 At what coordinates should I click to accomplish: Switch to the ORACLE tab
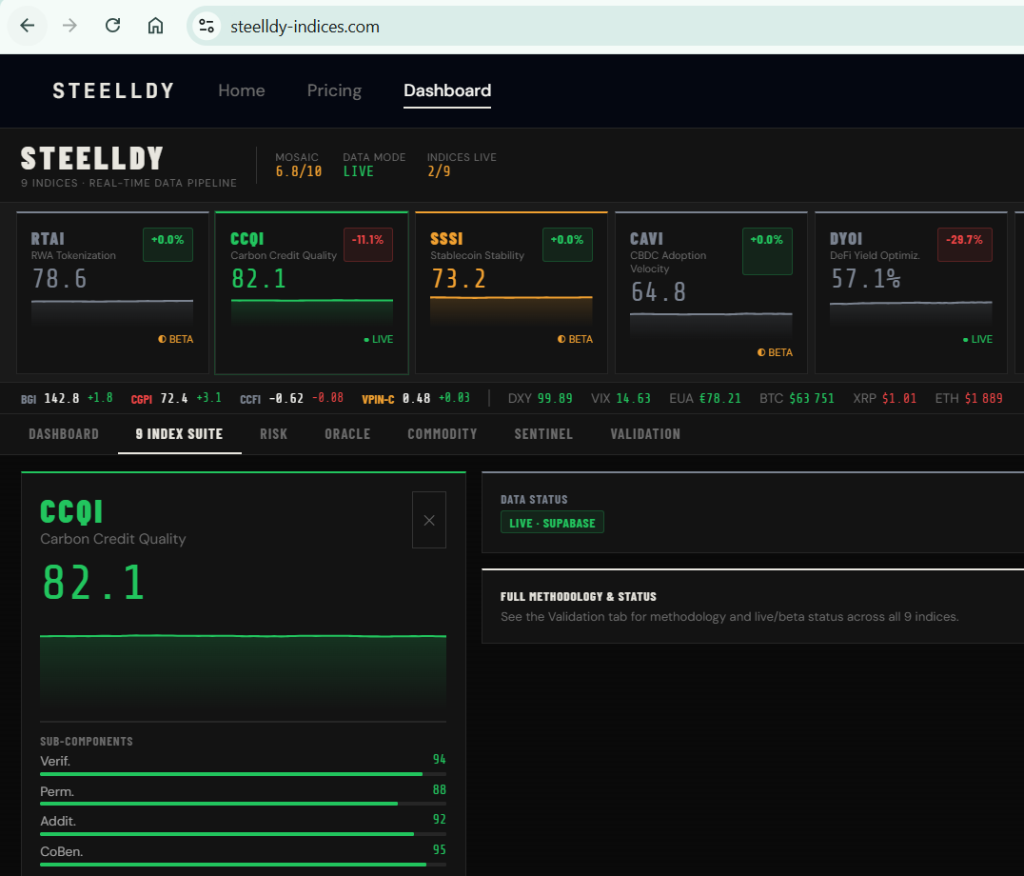tap(347, 434)
